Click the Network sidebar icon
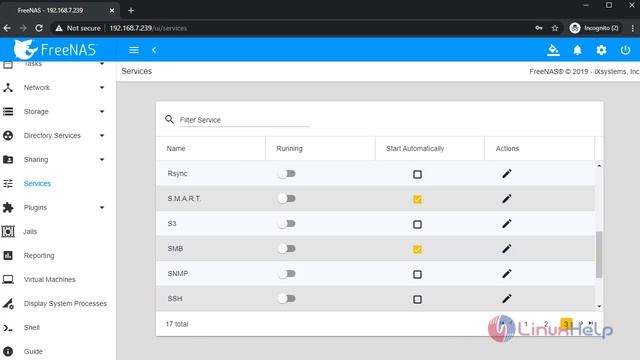640x360 pixels. (x=8, y=87)
